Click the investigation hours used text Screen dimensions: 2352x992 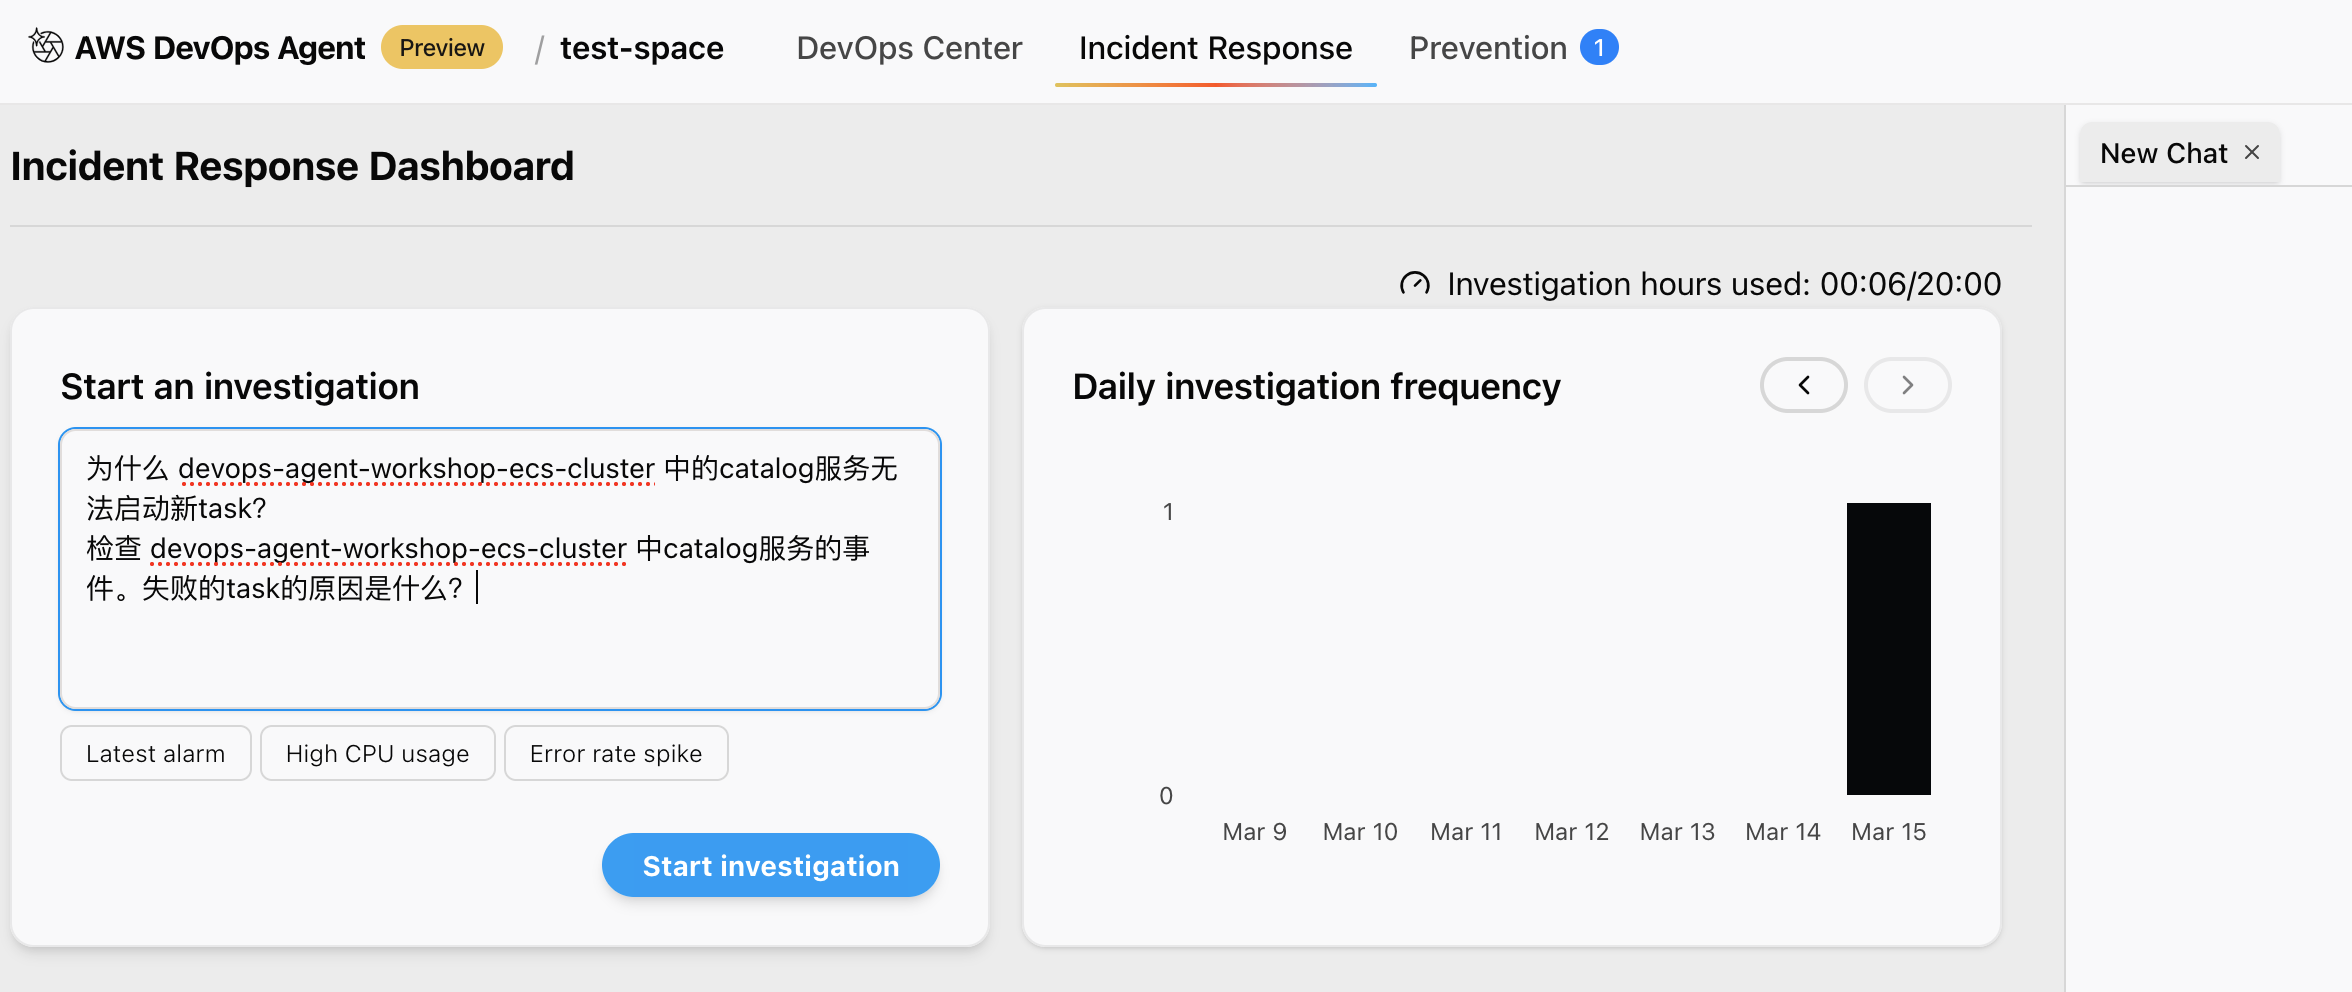pos(1723,285)
